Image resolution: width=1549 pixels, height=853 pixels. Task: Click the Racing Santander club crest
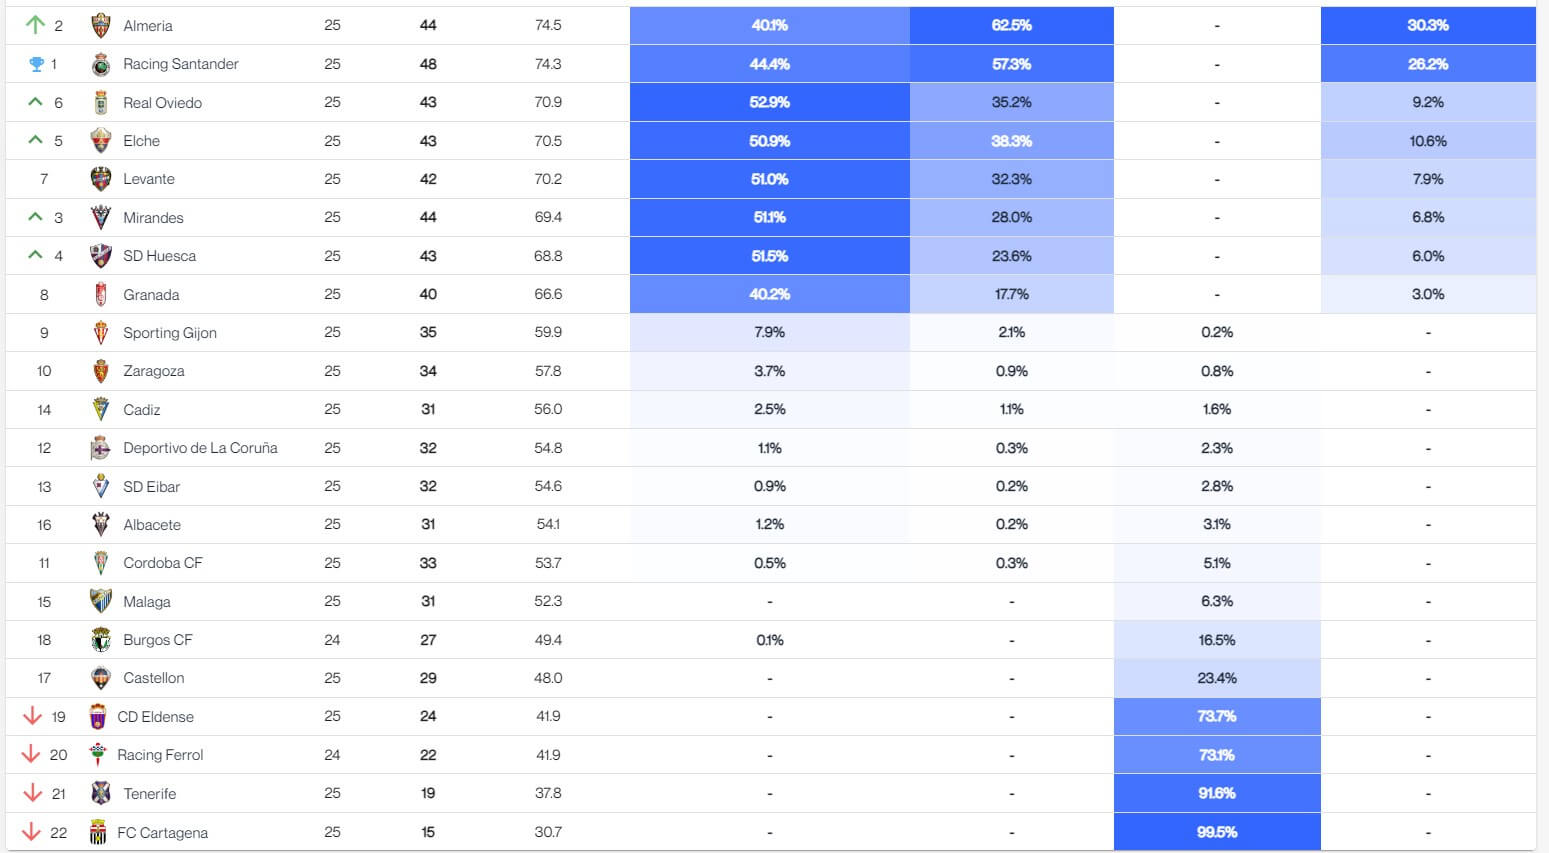(x=100, y=64)
